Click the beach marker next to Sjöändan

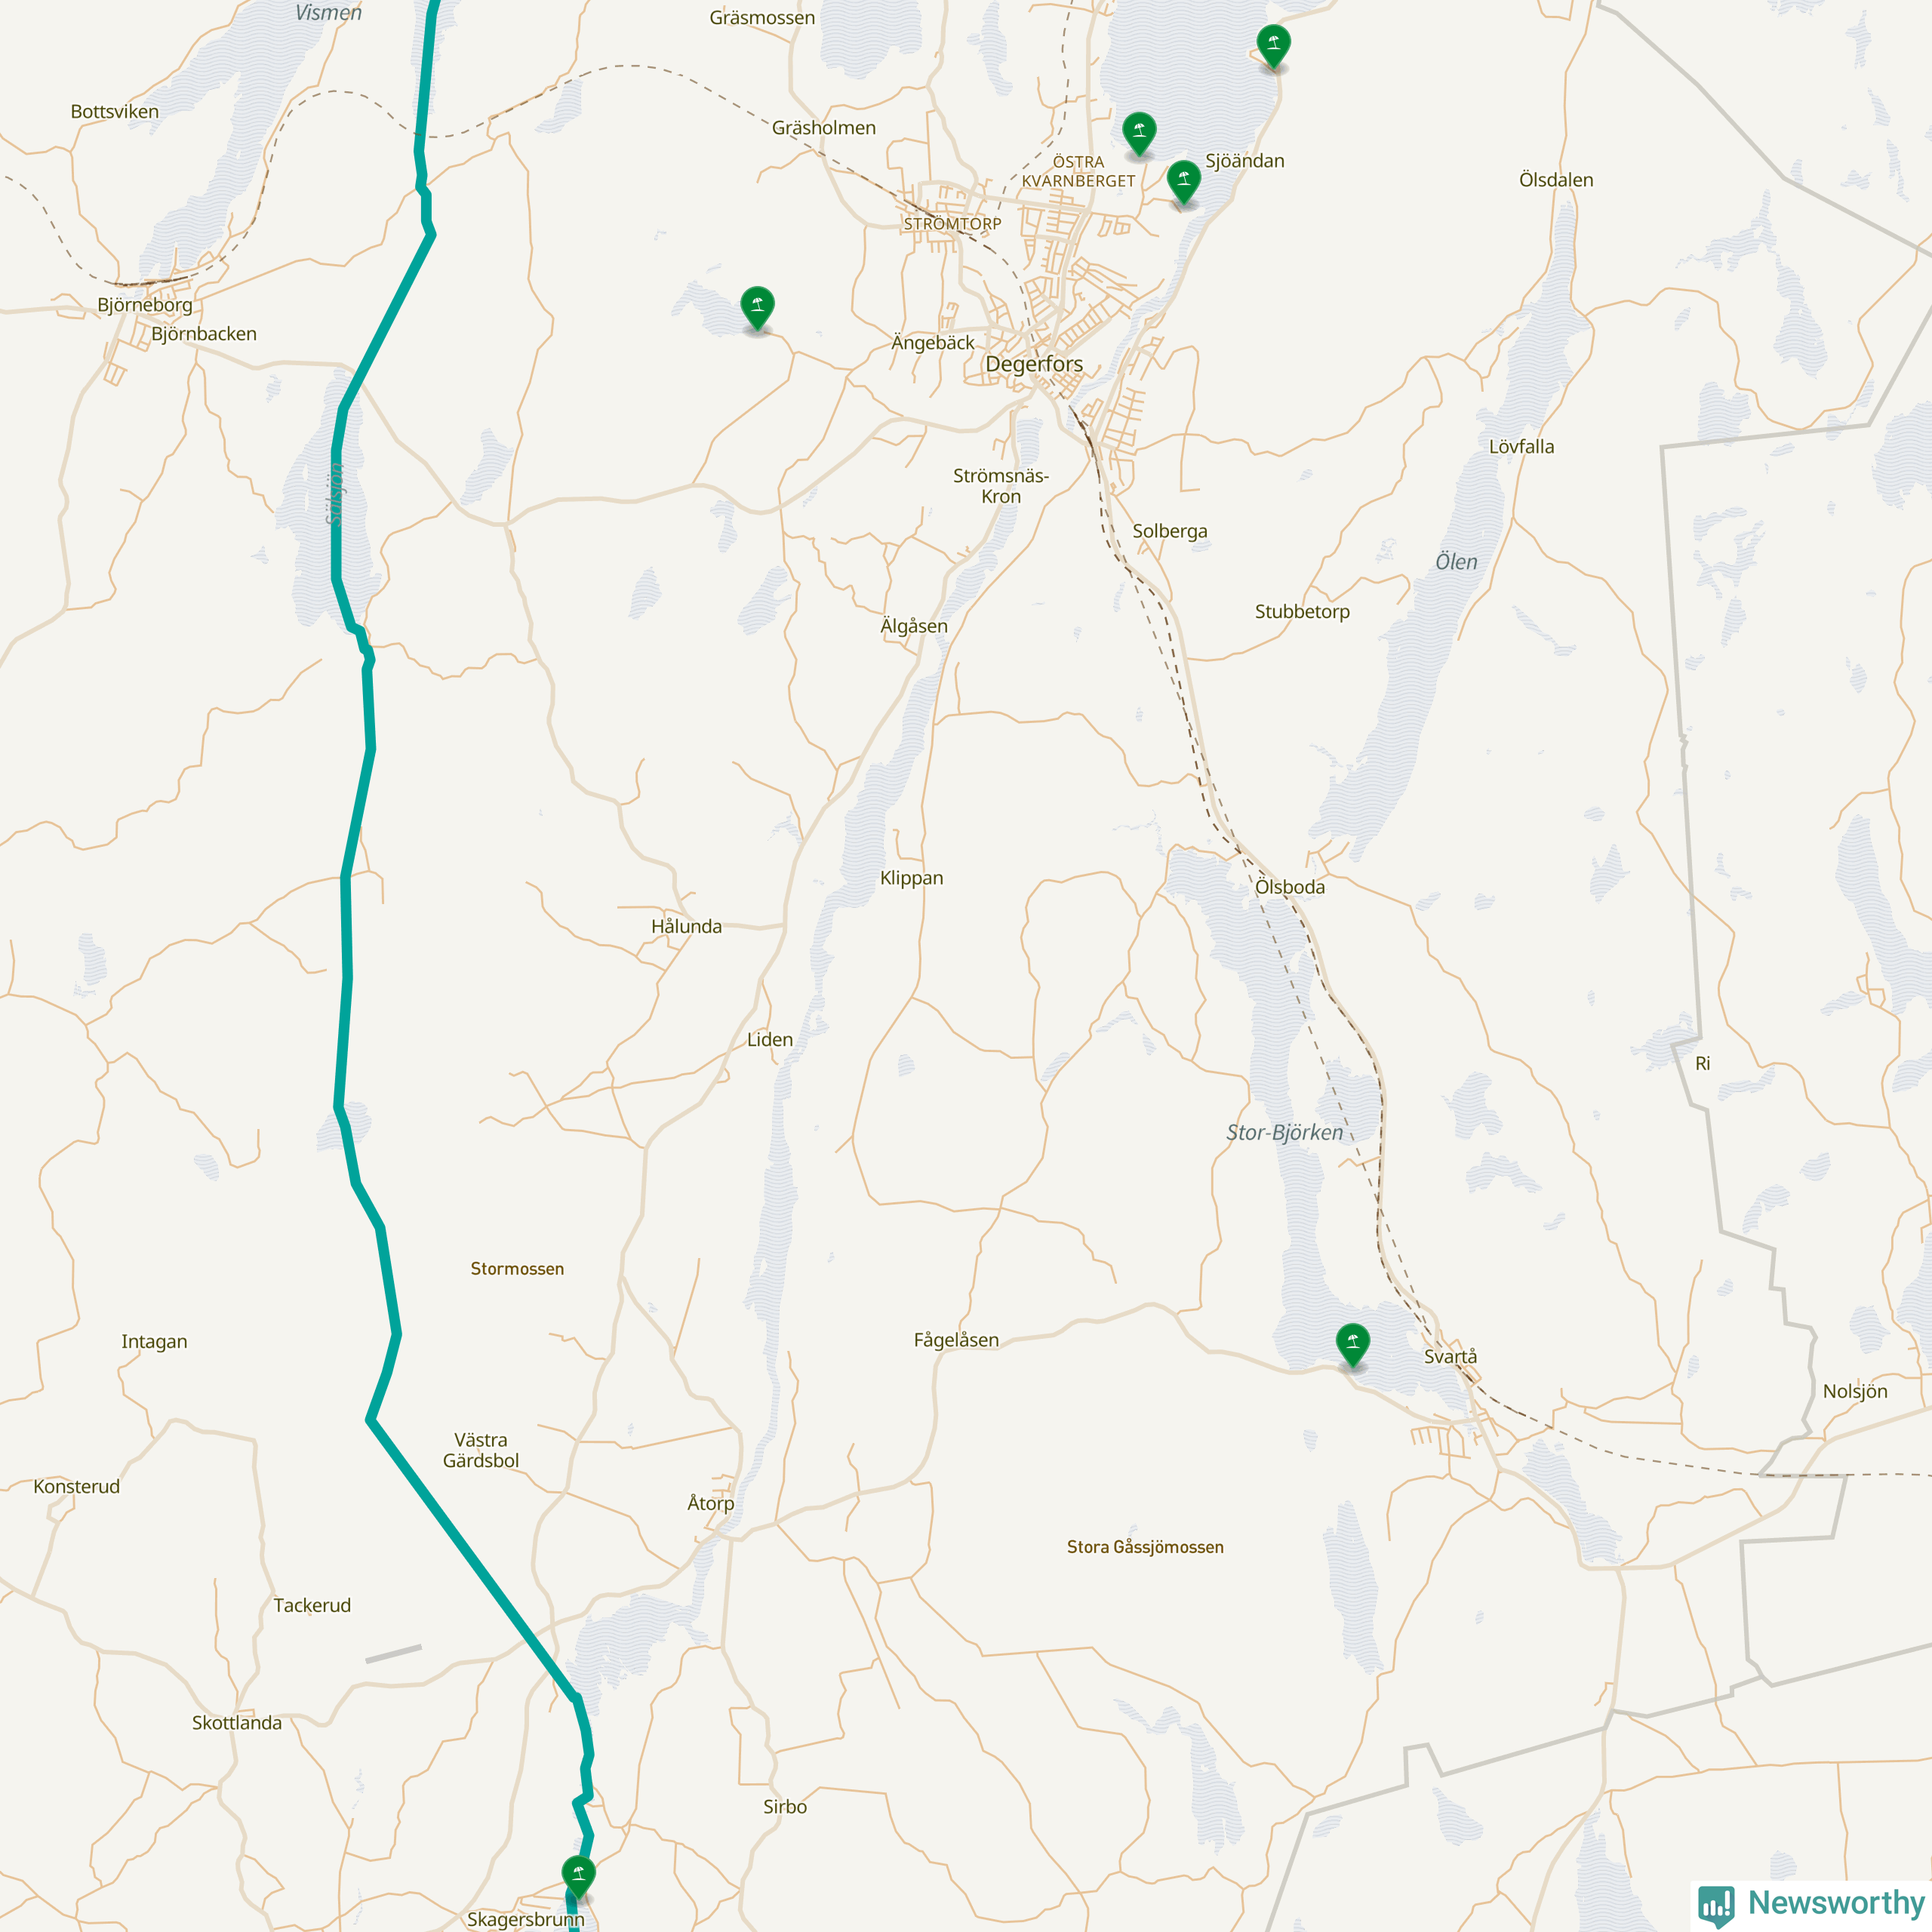click(x=1183, y=181)
